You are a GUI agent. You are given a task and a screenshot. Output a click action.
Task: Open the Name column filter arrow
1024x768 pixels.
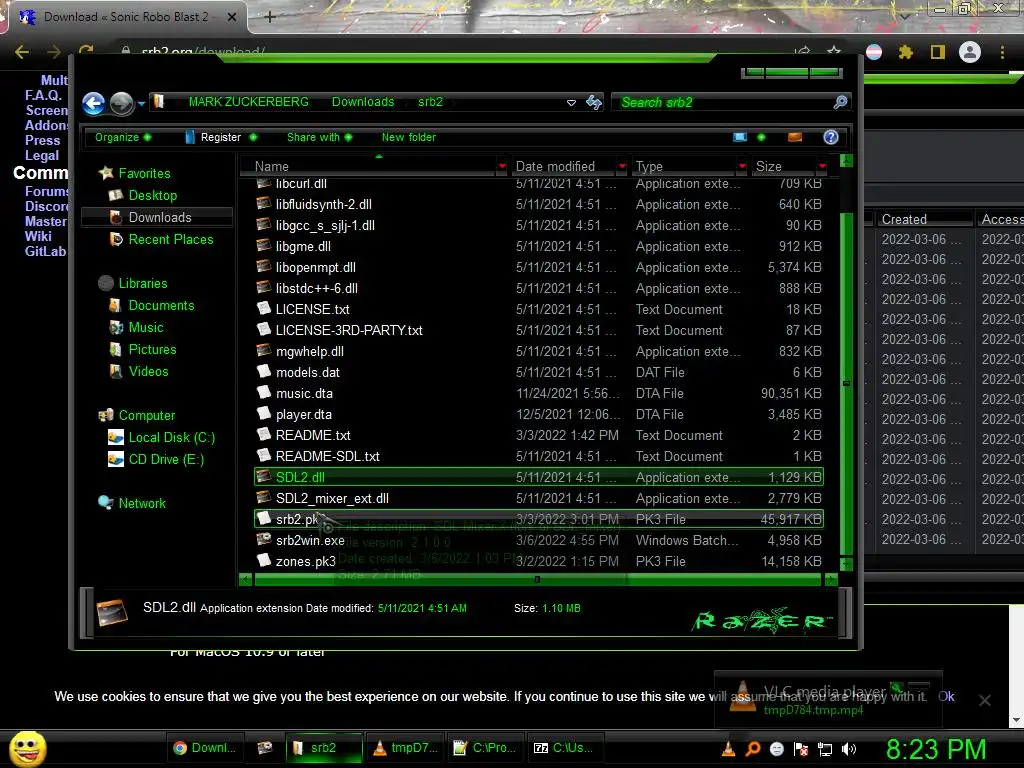click(502, 167)
